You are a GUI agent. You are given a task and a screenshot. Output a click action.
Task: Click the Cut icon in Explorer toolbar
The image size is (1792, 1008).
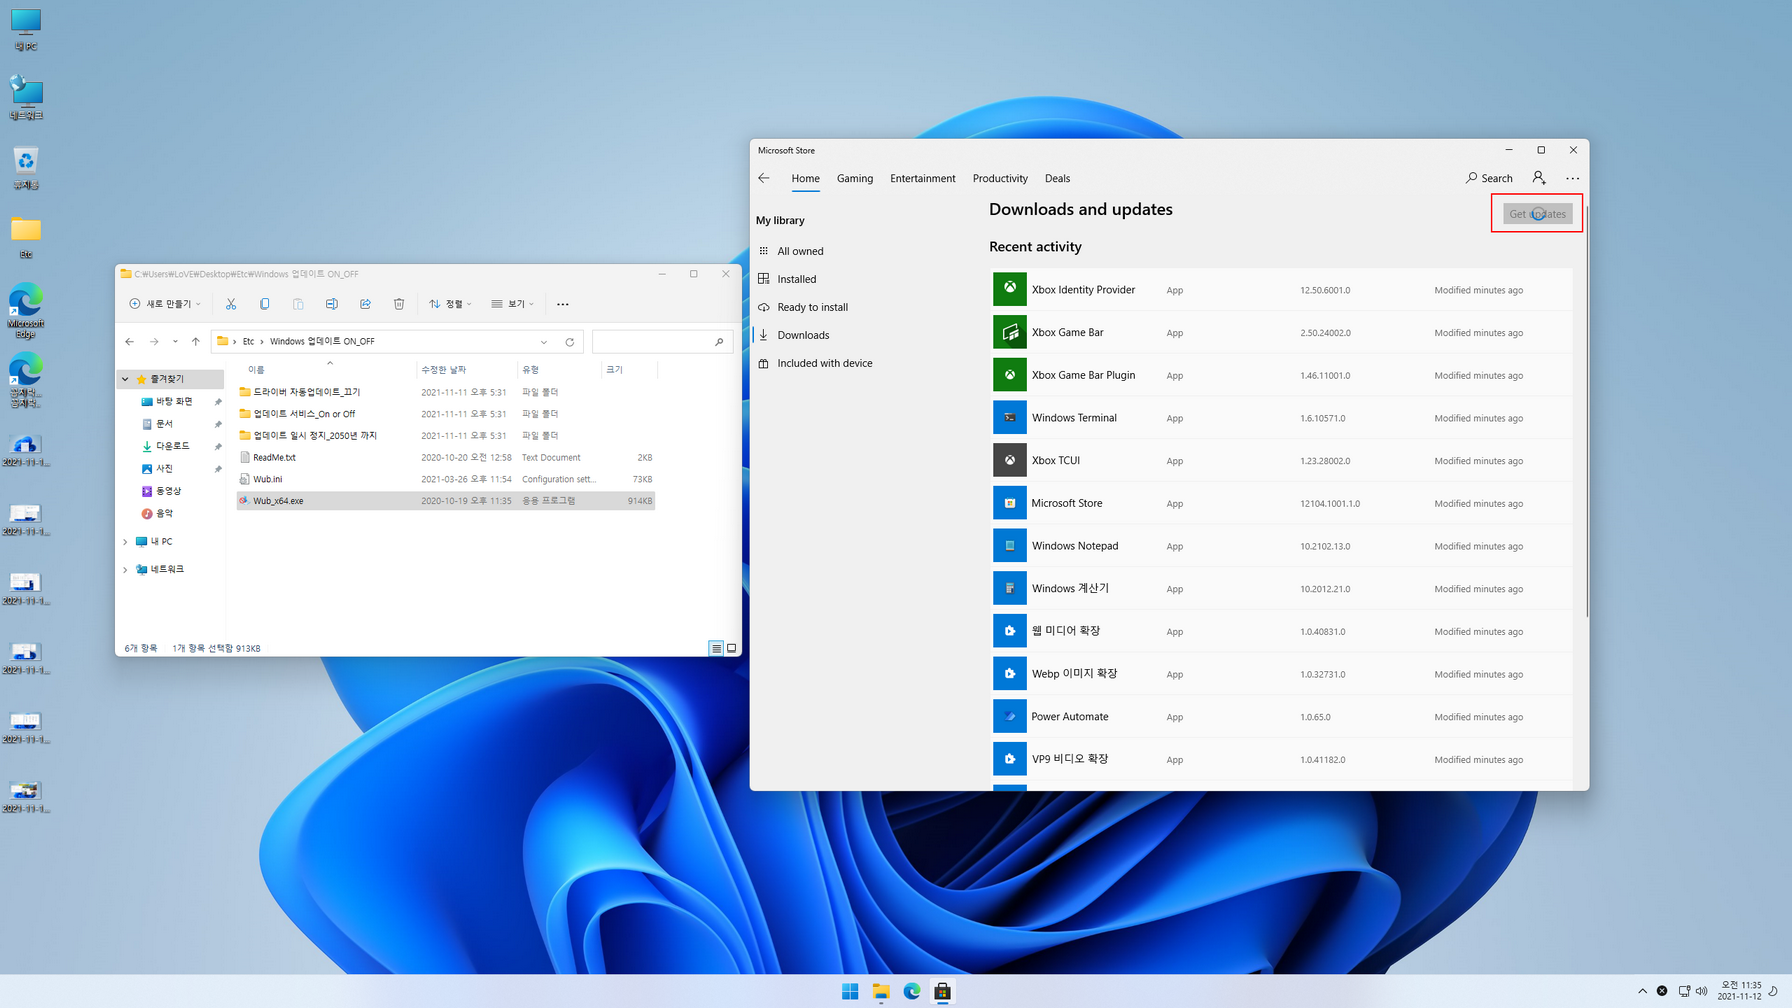pos(231,304)
